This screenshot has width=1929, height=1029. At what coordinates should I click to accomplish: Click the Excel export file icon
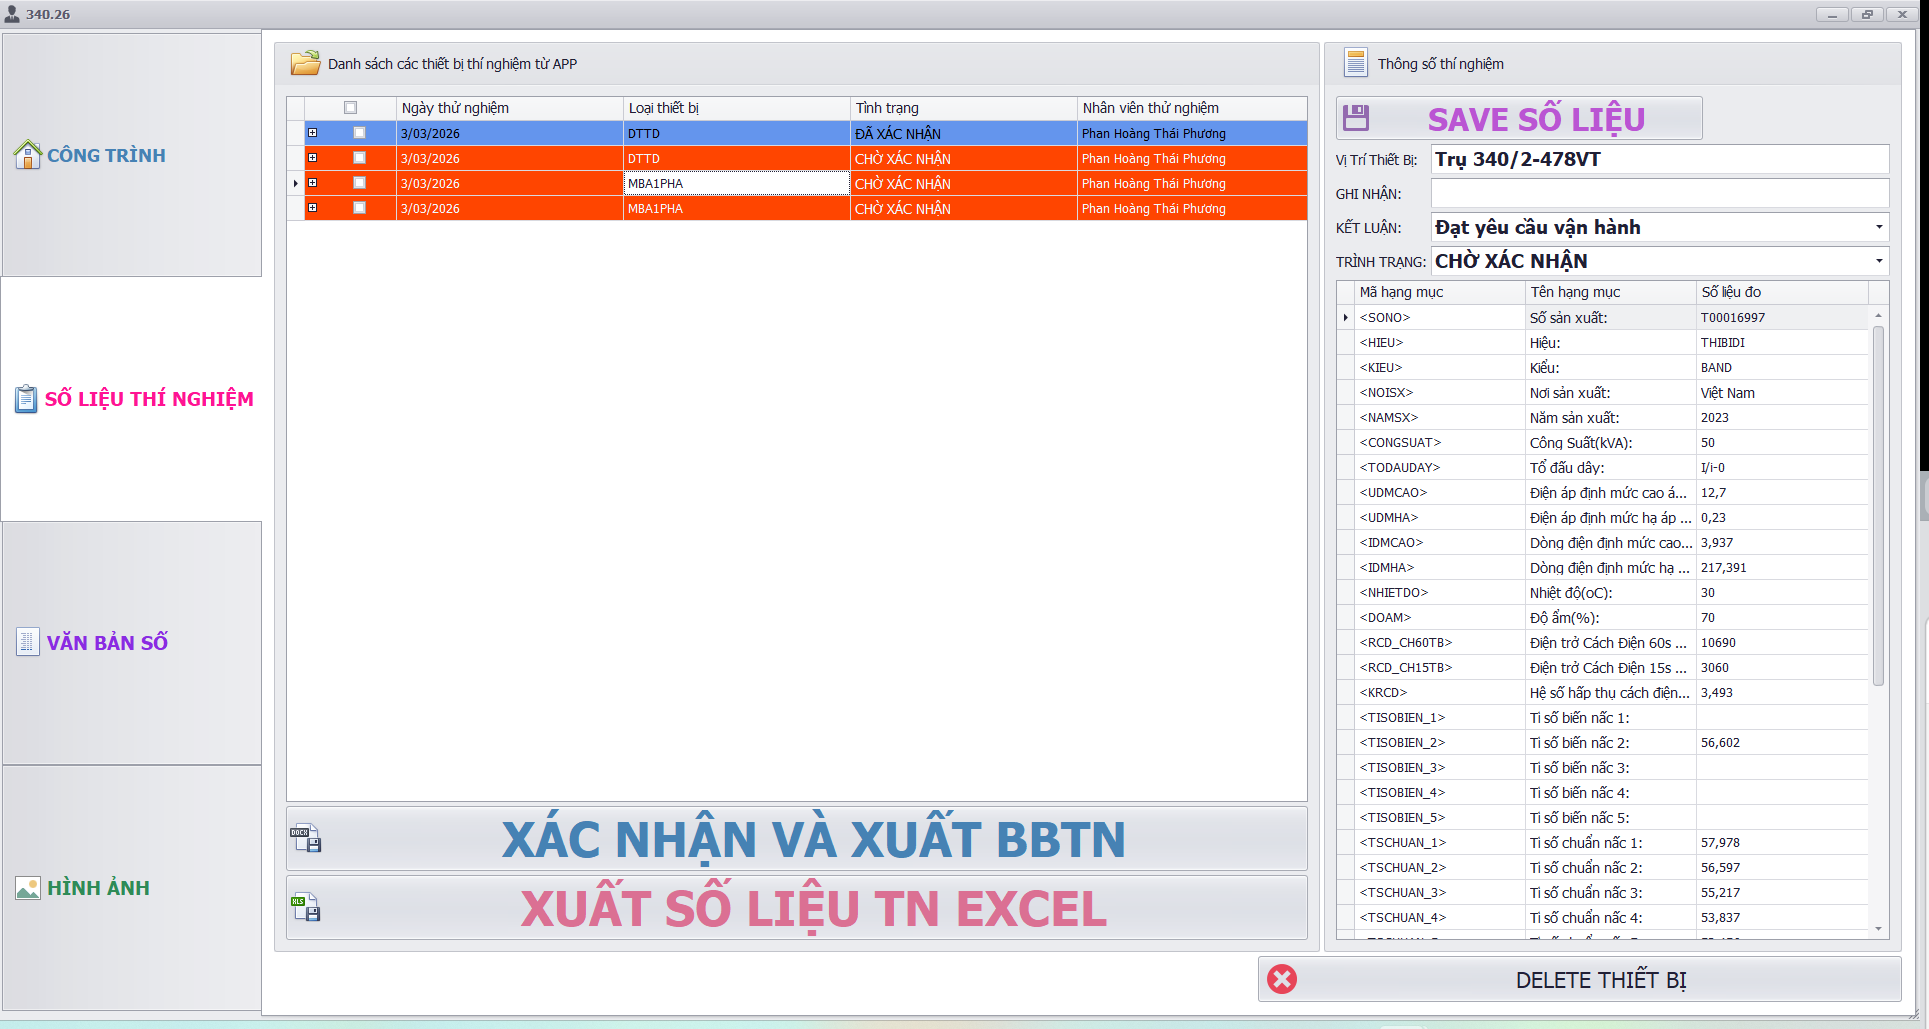[x=306, y=908]
